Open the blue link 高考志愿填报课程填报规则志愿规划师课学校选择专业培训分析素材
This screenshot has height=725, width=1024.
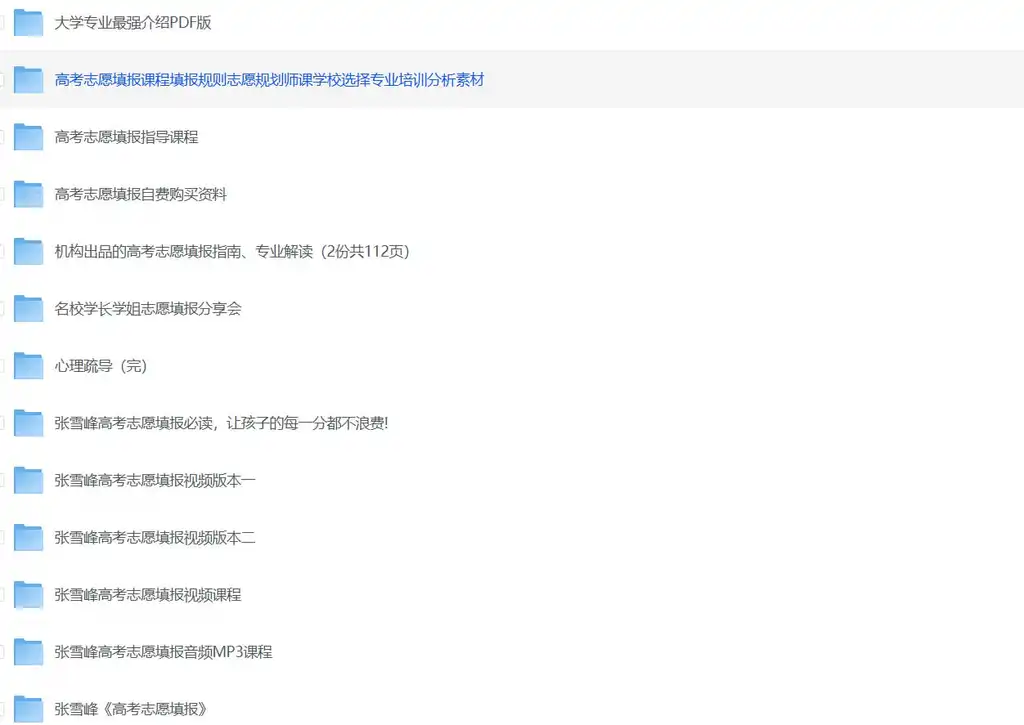pos(269,80)
